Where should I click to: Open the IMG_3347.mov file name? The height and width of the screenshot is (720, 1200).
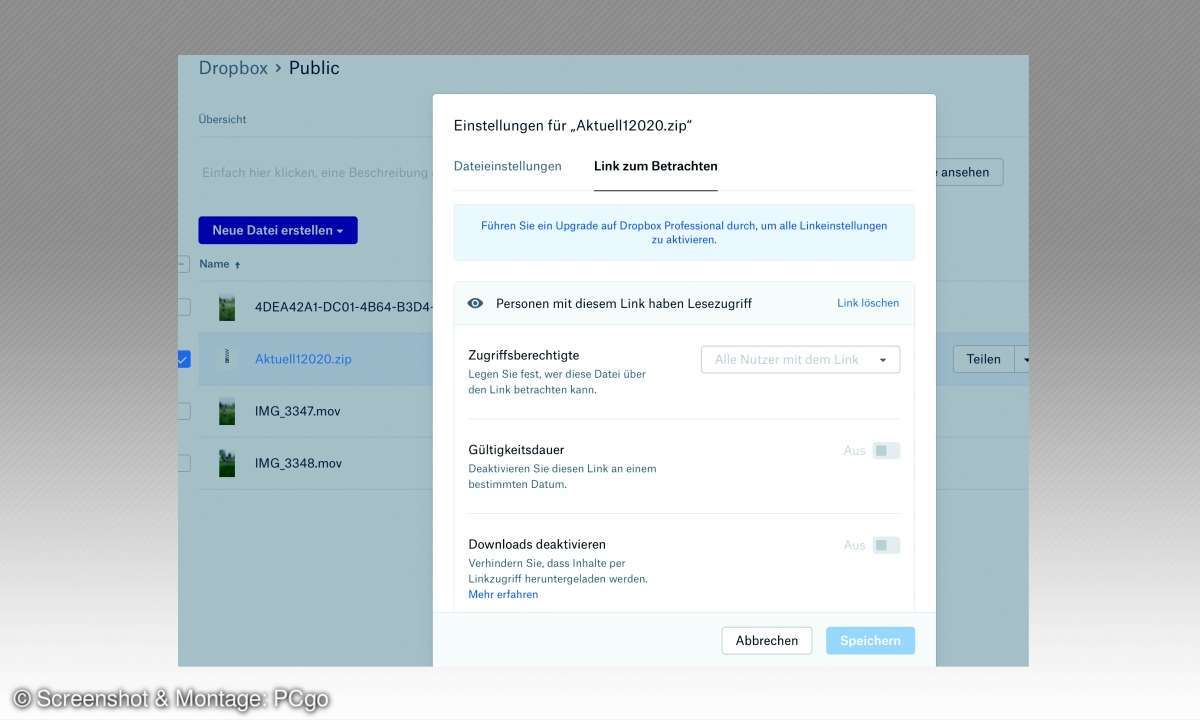(298, 411)
